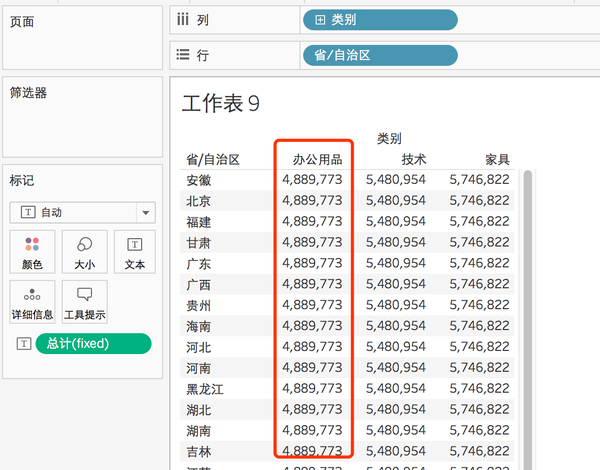Click the 标记 (Marks) card label
The height and width of the screenshot is (470, 600).
tap(22, 180)
